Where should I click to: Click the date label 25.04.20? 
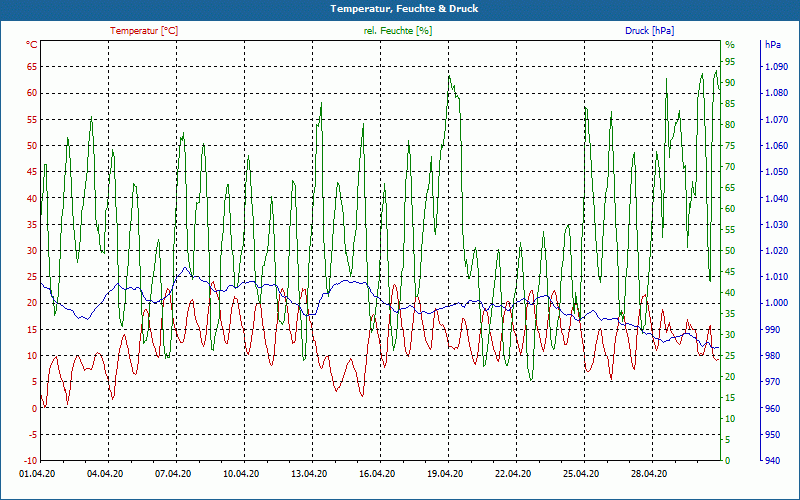click(582, 474)
